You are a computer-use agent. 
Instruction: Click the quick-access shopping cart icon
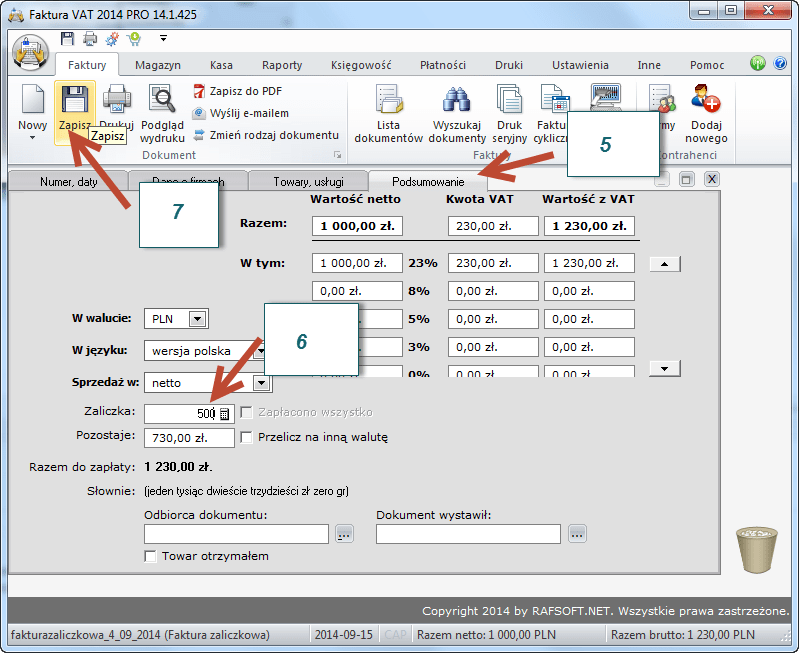pos(135,39)
